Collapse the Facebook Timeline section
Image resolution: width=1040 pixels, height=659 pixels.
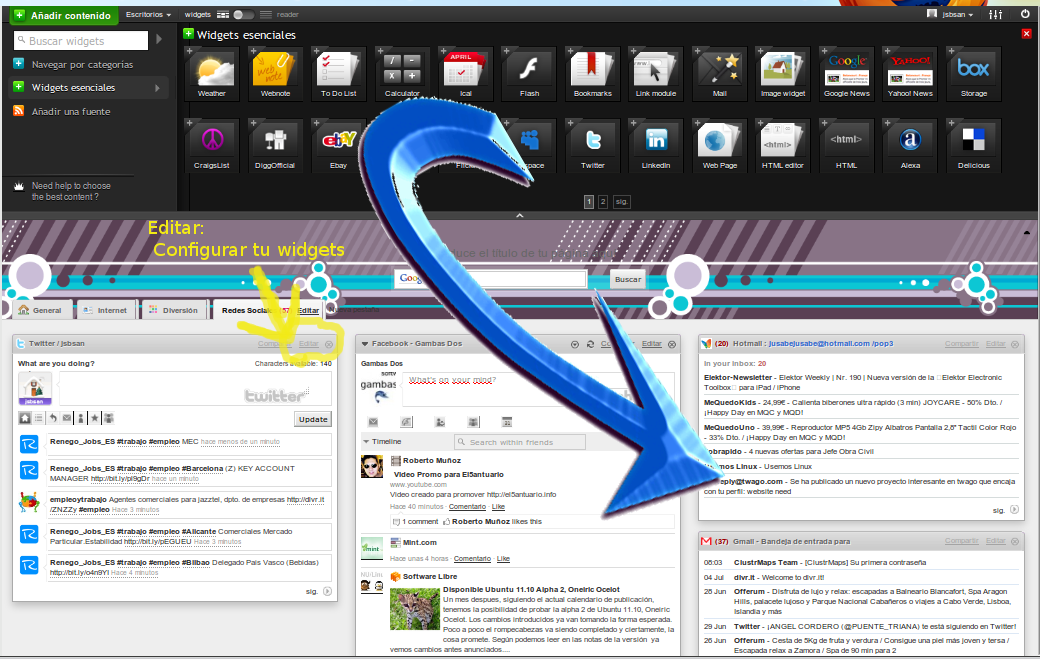[365, 442]
